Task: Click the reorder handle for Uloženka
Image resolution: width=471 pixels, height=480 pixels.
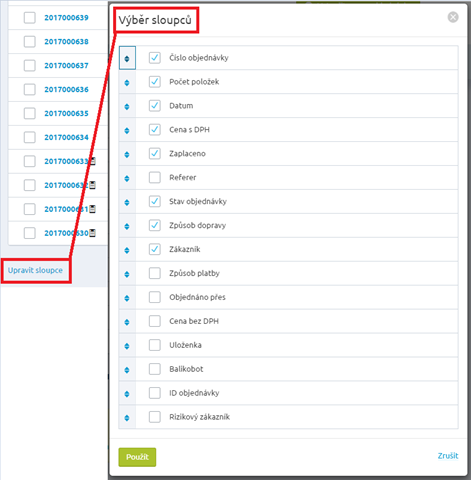Action: 127,346
